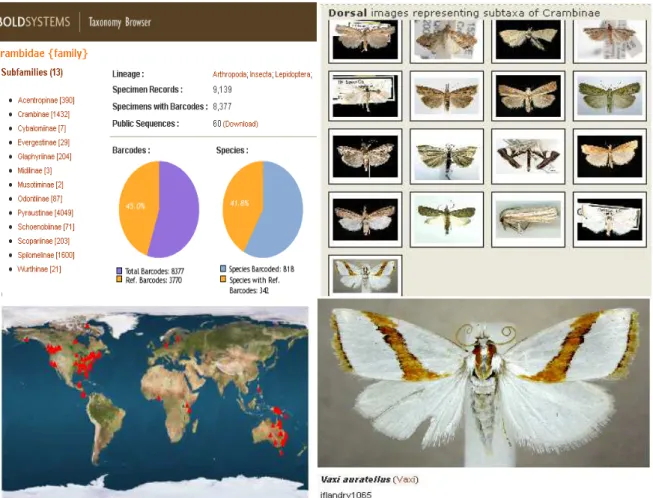Viewport: 653px width, 498px height.
Task: Click the orange Ref. Barcodes legend swatch
Action: 119,279
